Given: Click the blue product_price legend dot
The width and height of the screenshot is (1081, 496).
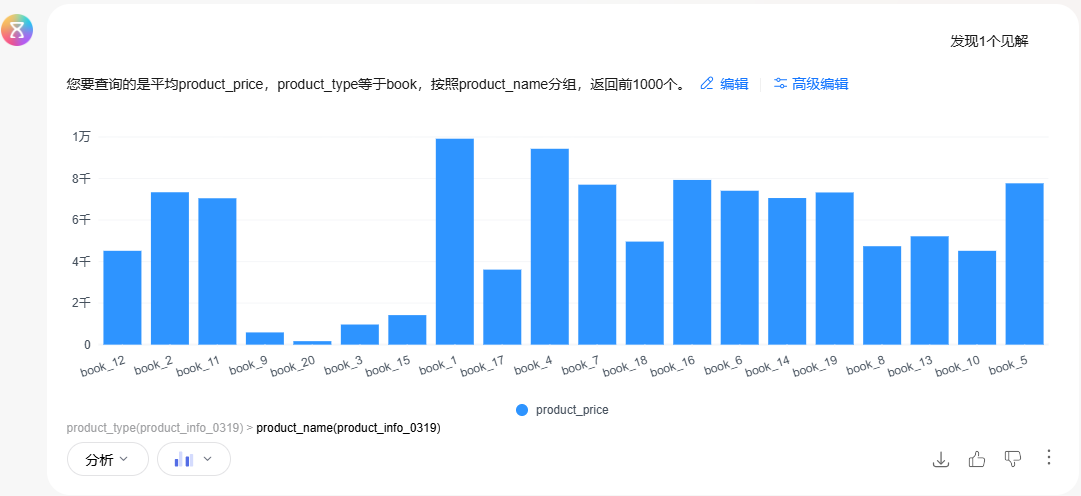Looking at the screenshot, I should point(522,410).
